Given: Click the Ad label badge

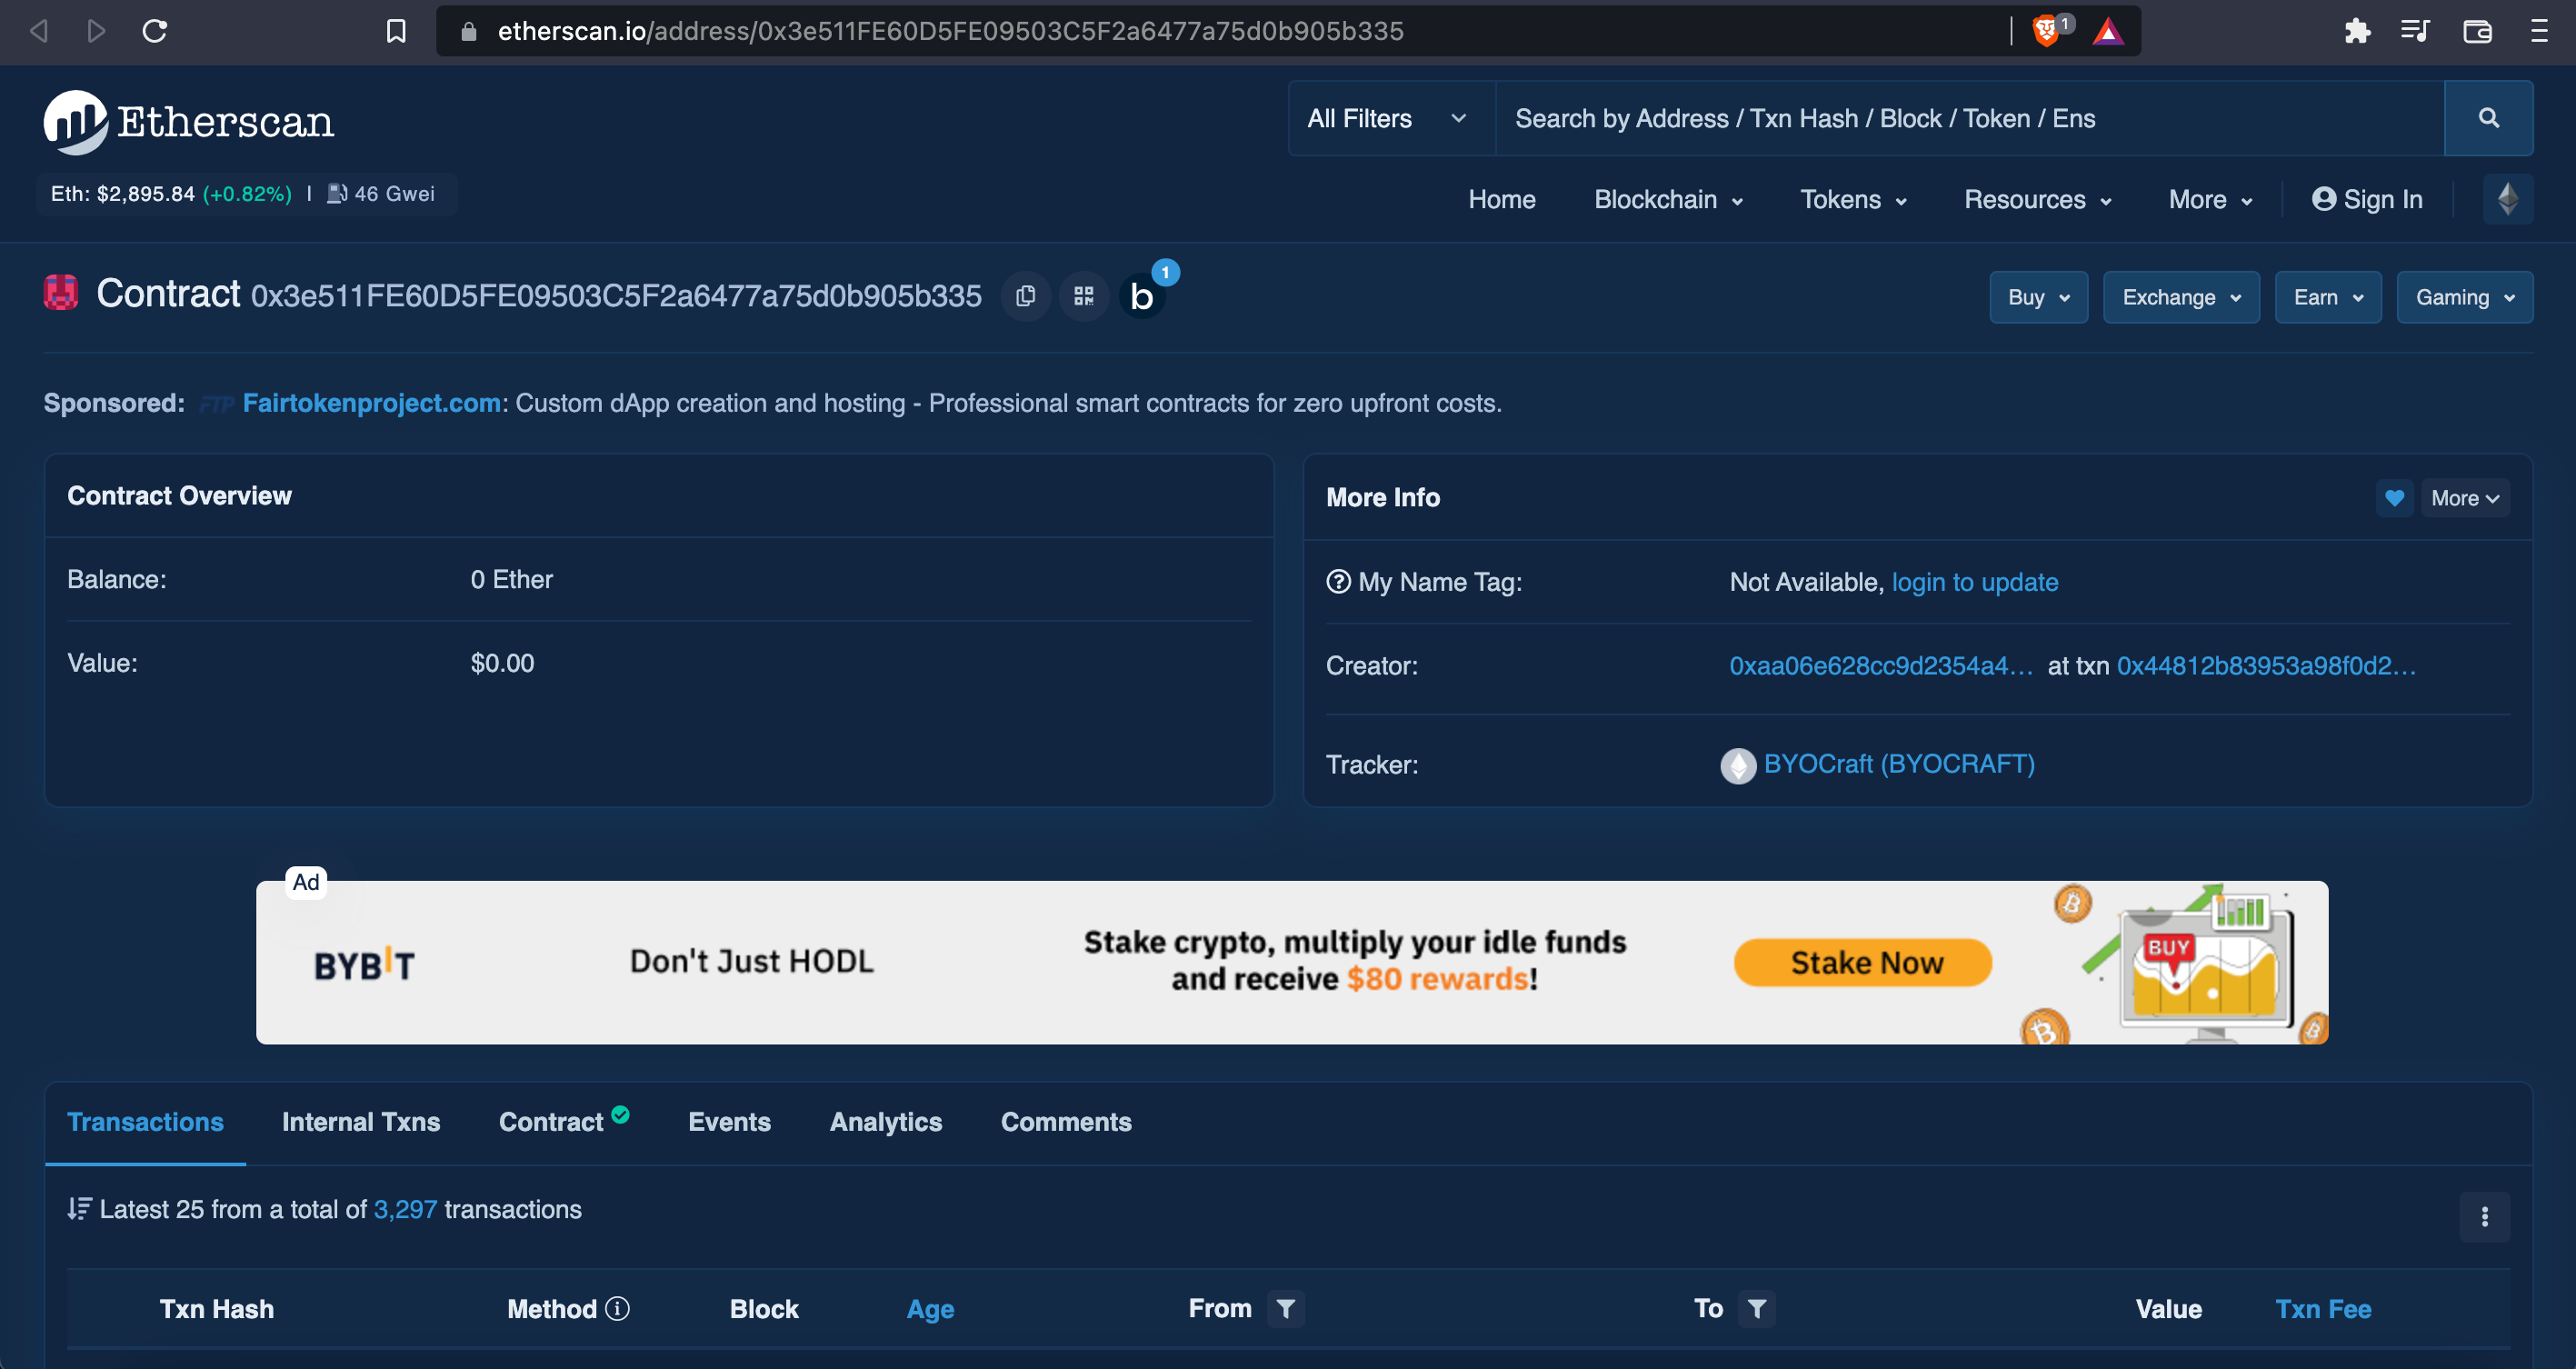Looking at the screenshot, I should click(306, 882).
